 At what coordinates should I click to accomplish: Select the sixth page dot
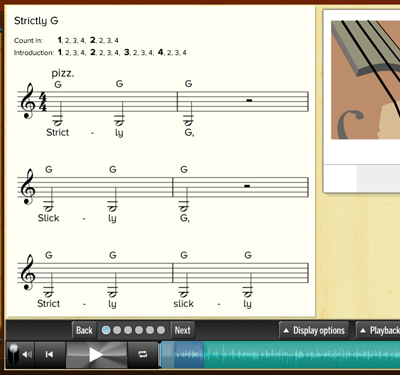pos(161,330)
